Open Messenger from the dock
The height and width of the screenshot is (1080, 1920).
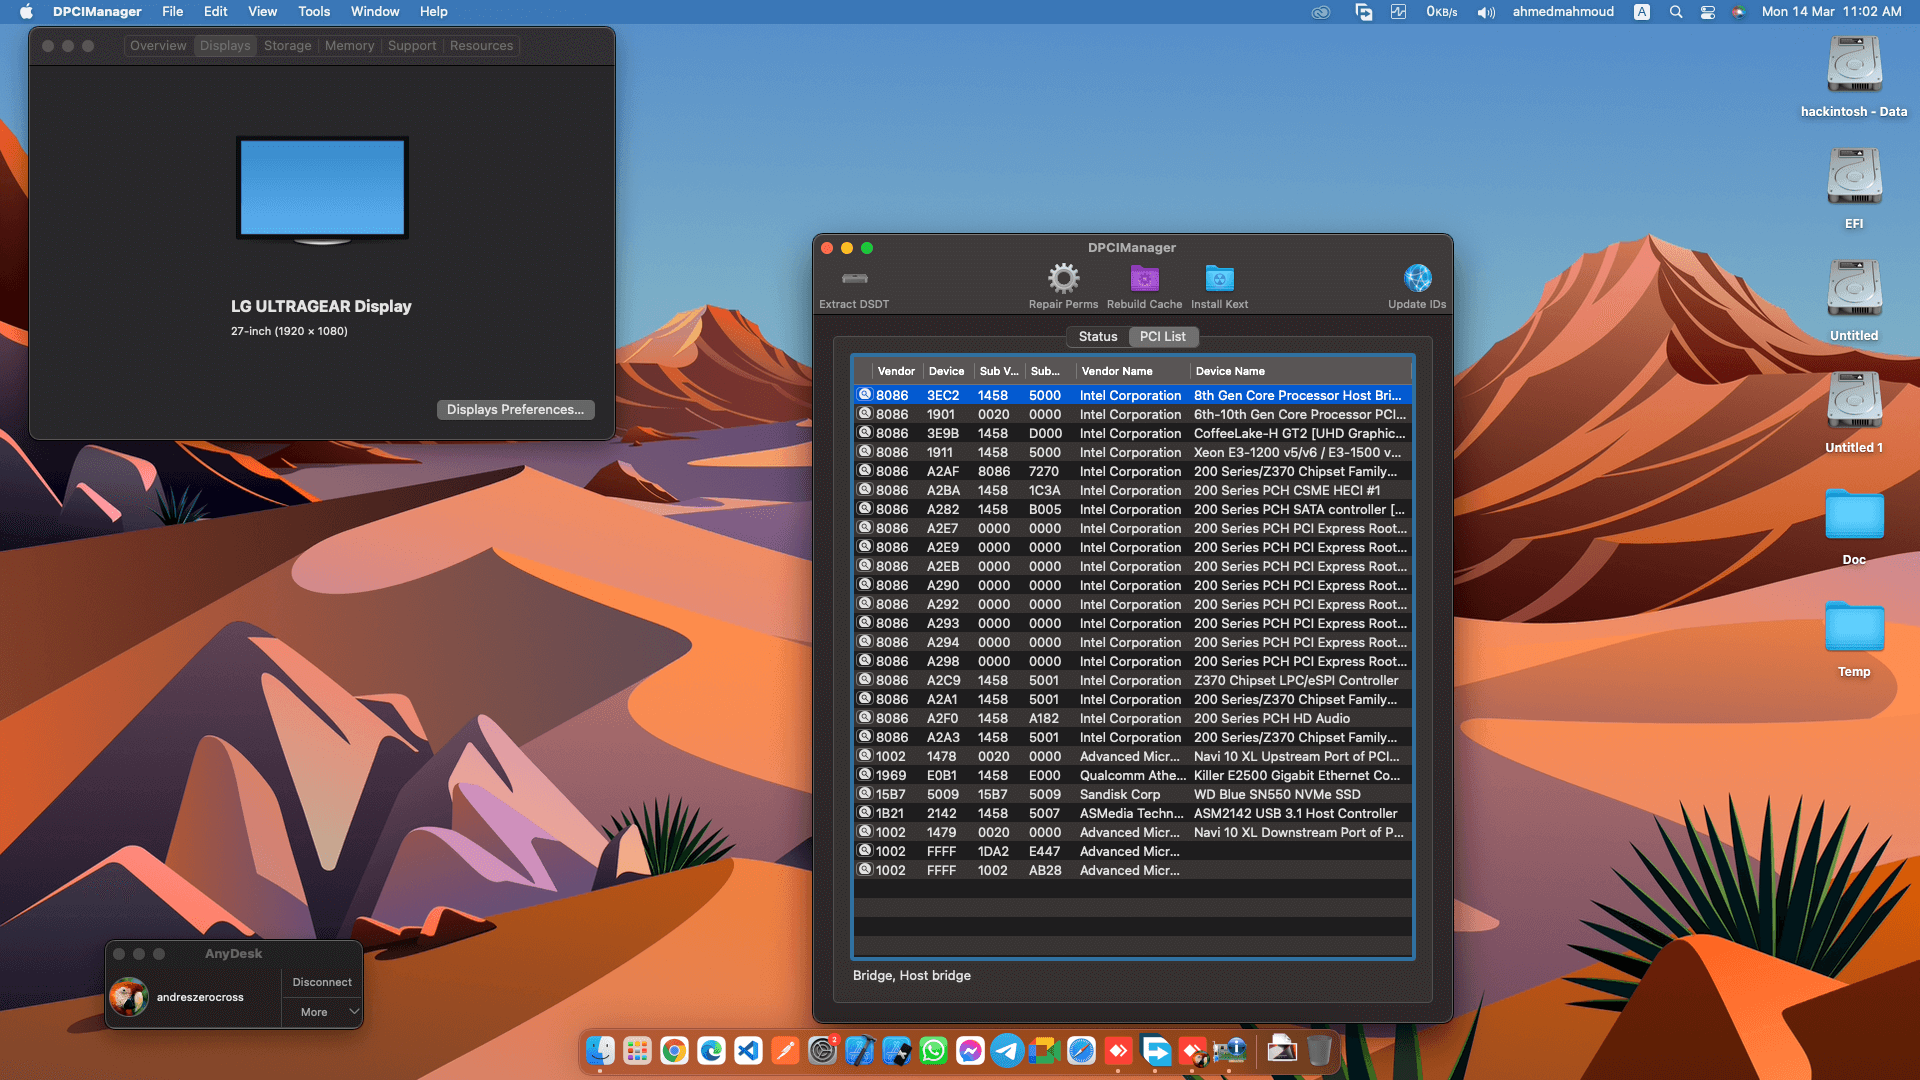point(971,1050)
